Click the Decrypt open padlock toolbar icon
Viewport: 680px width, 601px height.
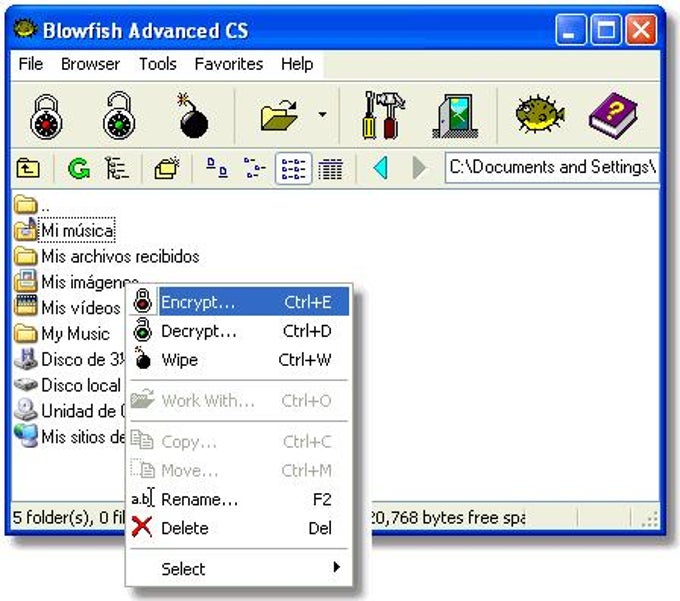coord(119,116)
